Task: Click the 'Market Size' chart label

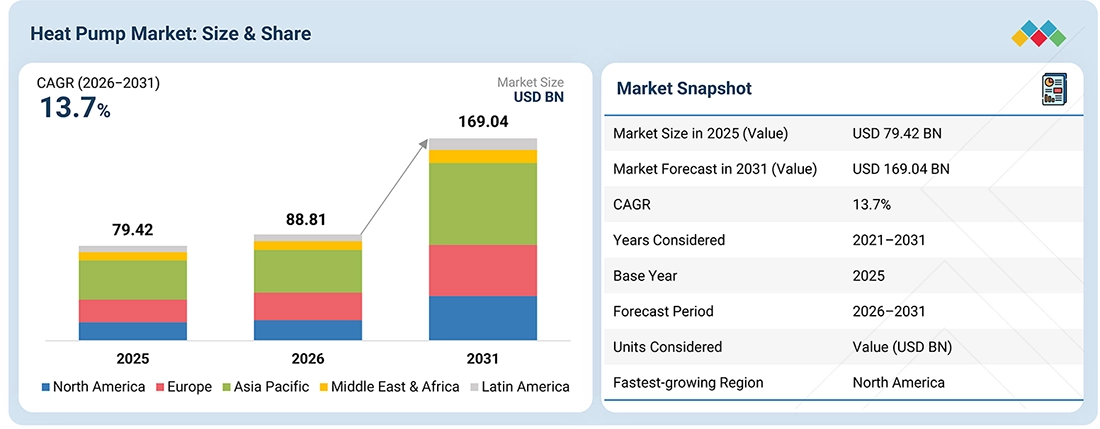Action: click(x=530, y=83)
